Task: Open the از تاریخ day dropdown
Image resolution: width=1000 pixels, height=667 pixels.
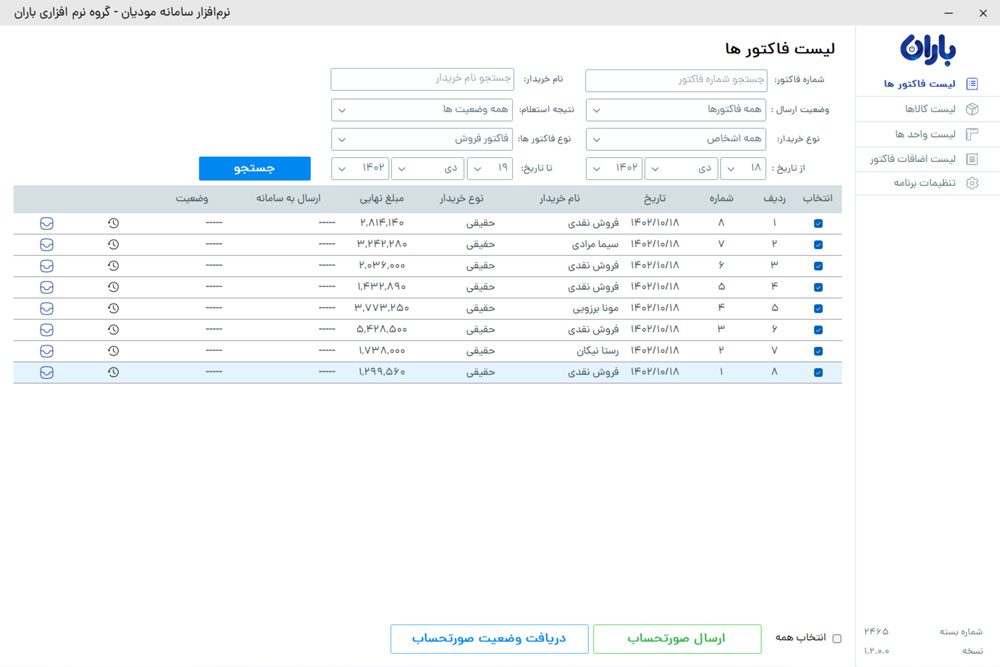Action: [743, 168]
